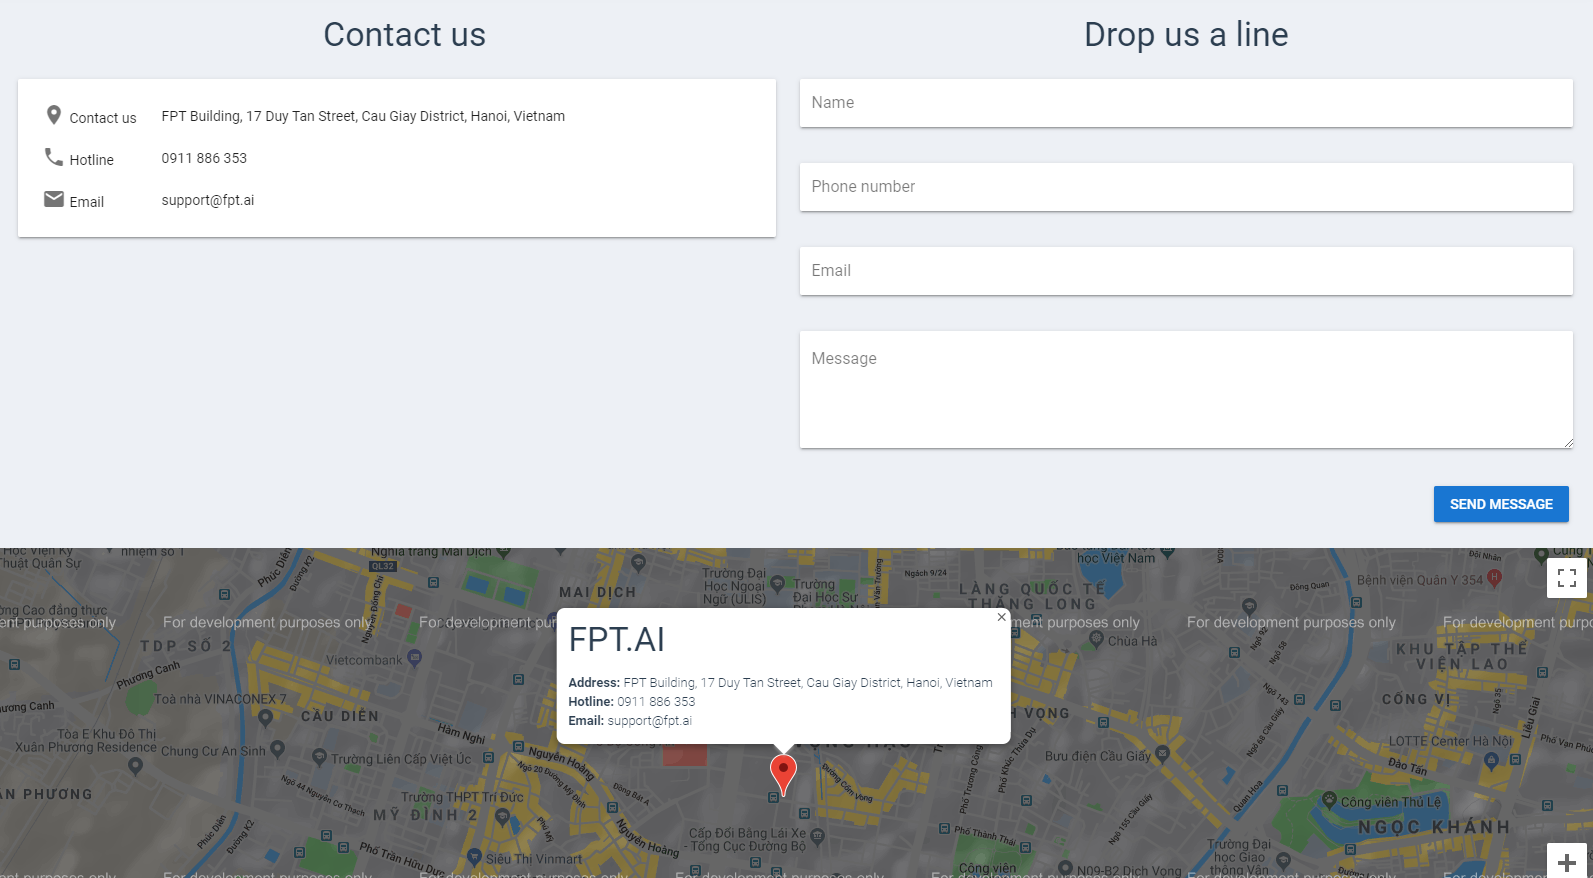Click the hotline number 0911 886 353
The image size is (1593, 878).
pyautogui.click(x=204, y=158)
